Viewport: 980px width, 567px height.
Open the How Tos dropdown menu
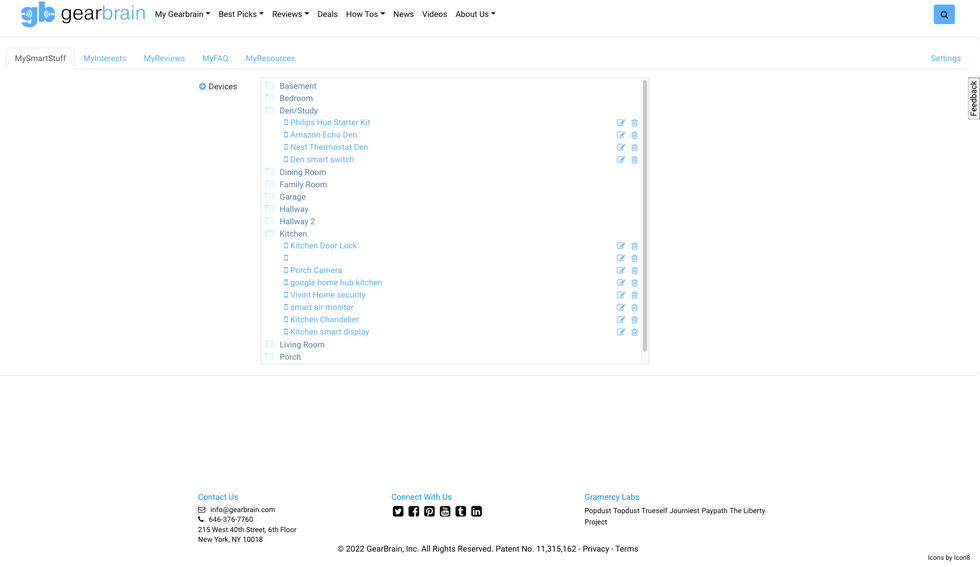click(366, 14)
